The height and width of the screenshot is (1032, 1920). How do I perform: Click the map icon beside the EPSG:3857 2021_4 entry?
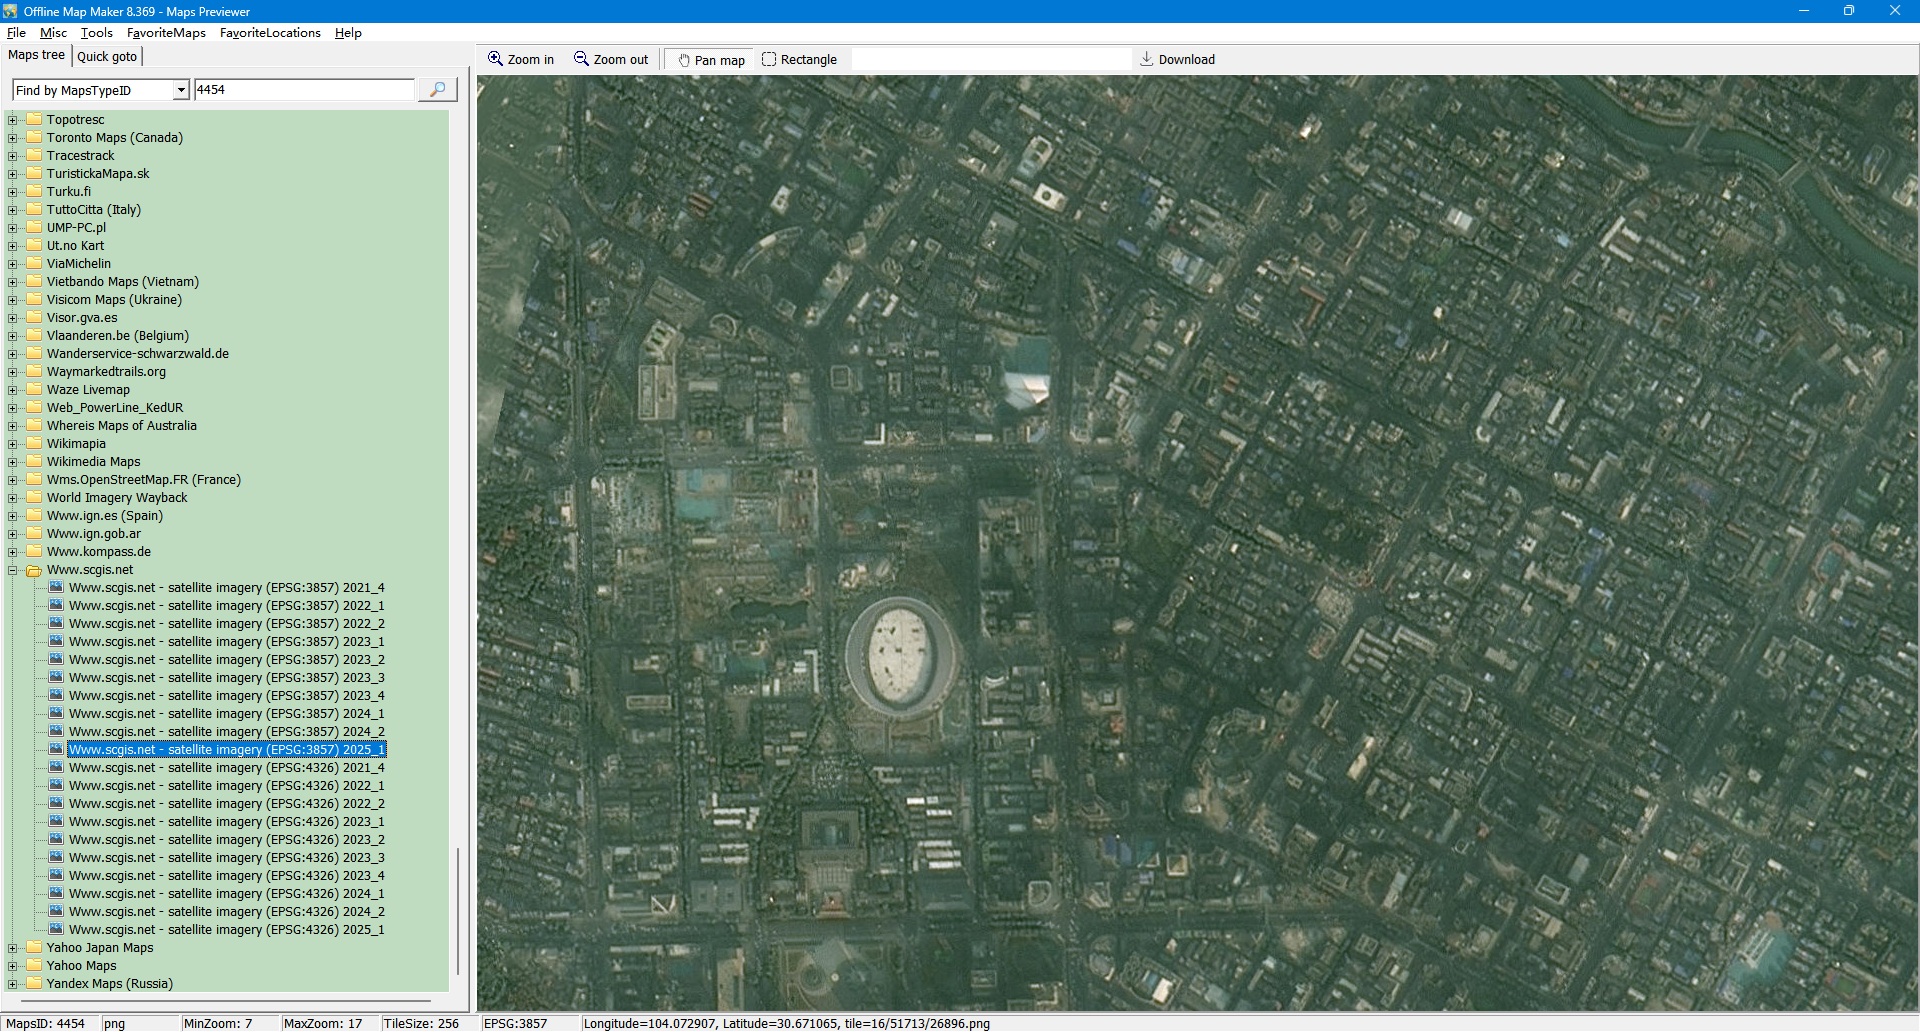(57, 587)
